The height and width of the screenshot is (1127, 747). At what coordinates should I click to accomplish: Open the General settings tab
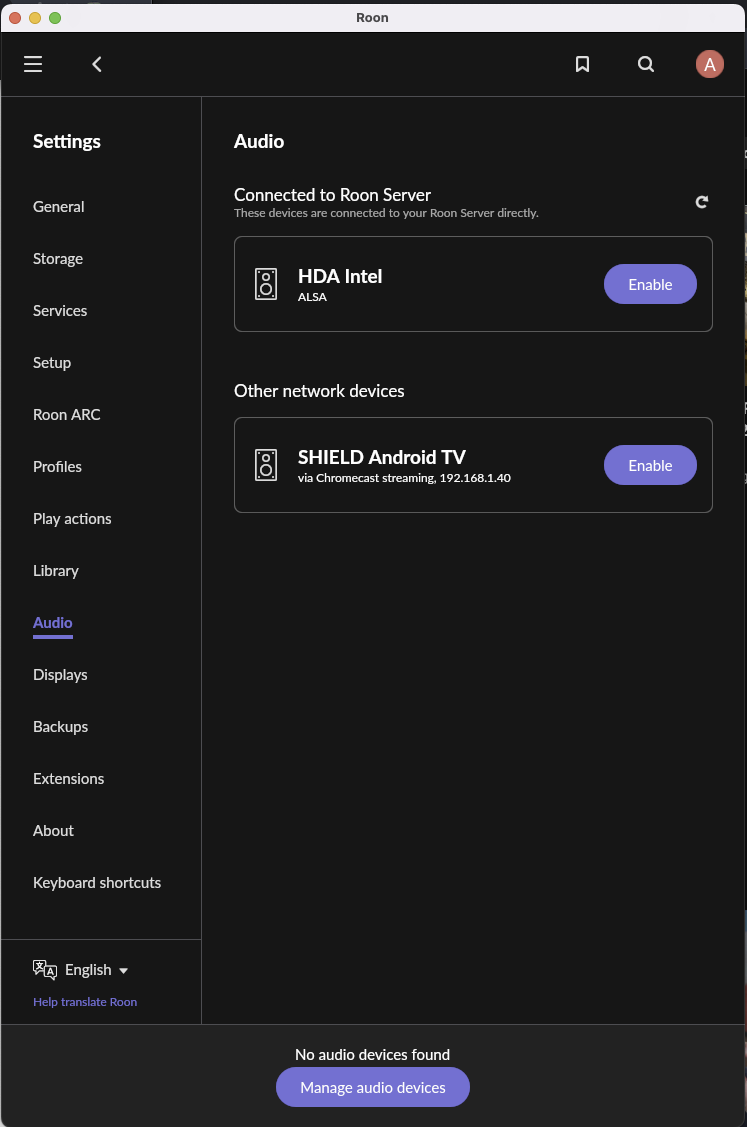point(58,207)
